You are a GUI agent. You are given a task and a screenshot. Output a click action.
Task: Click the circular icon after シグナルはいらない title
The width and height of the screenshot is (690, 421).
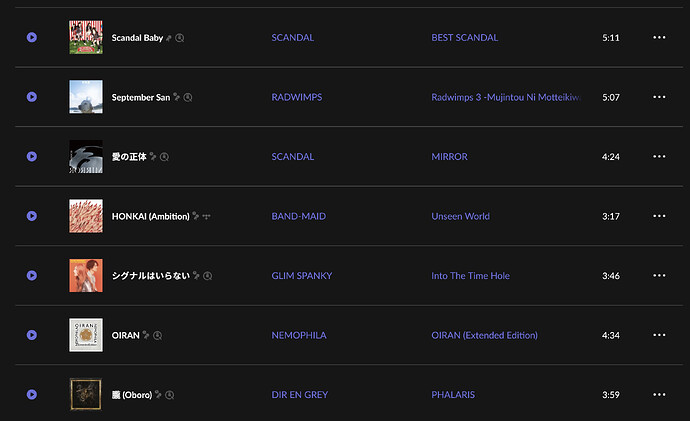(208, 276)
